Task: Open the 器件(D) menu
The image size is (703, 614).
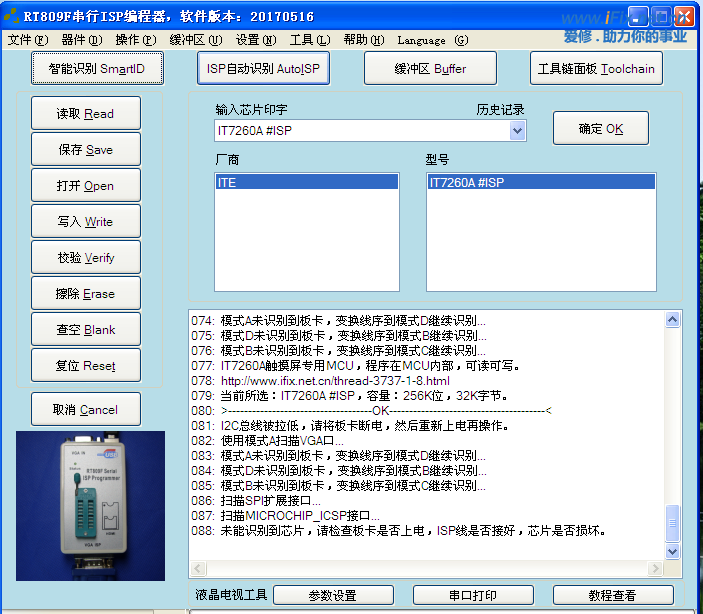Action: [82, 40]
